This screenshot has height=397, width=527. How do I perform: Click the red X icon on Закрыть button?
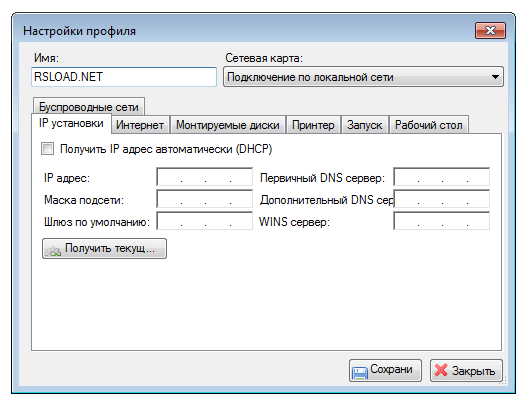coord(441,370)
